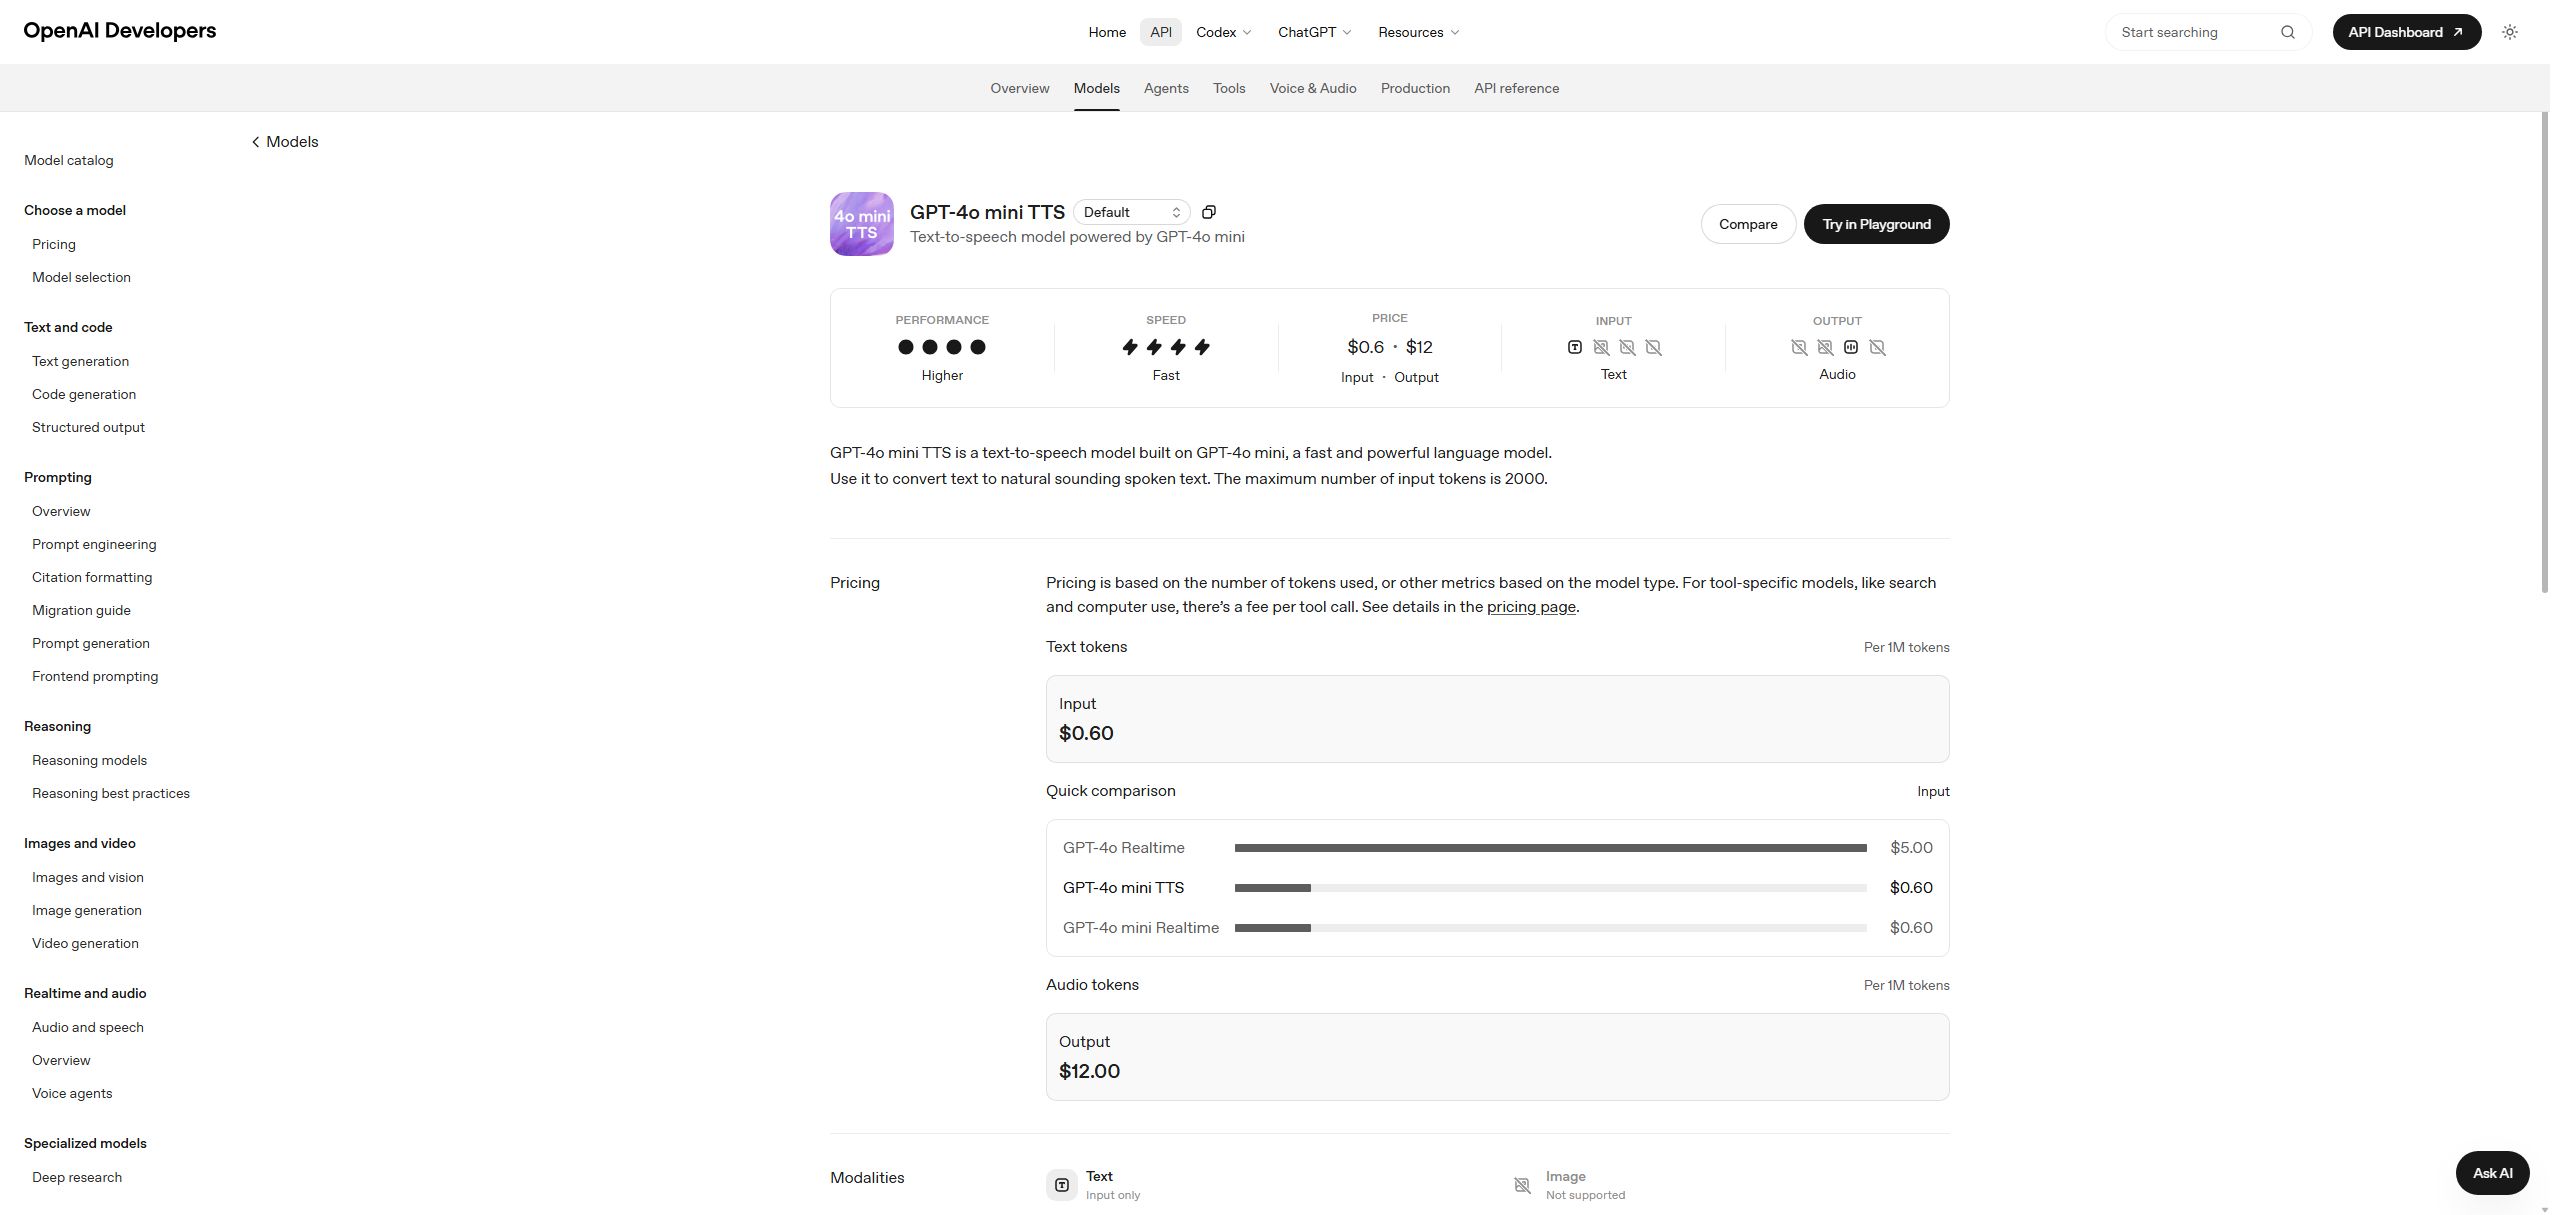Click GPT-4o Realtime in quick comparison
This screenshot has width=2560, height=1215.
coord(1124,848)
